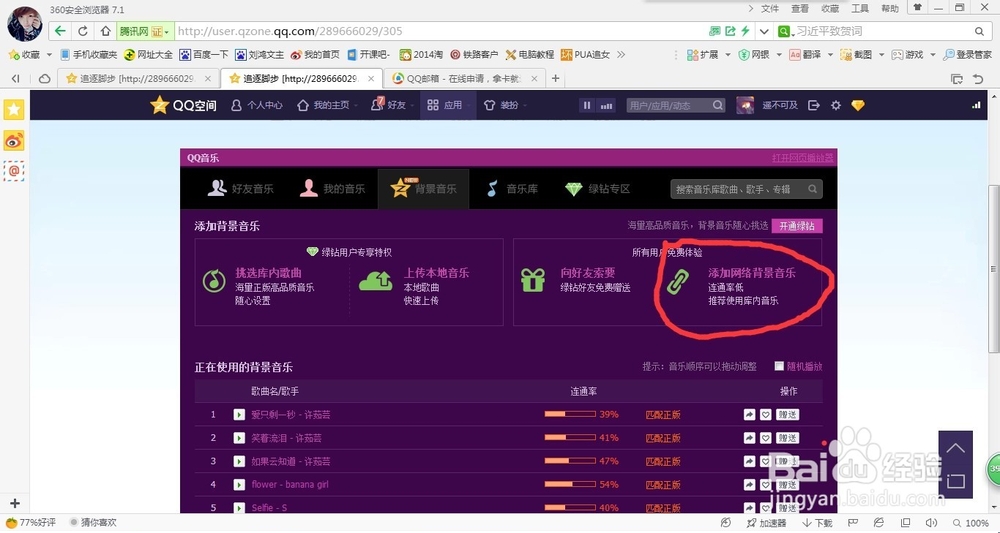Switch to 好友音乐 tab
1000x533 pixels.
point(240,189)
